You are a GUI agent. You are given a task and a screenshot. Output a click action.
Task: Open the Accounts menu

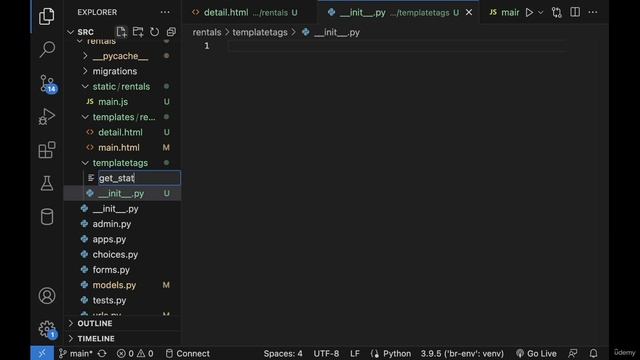coord(47,296)
